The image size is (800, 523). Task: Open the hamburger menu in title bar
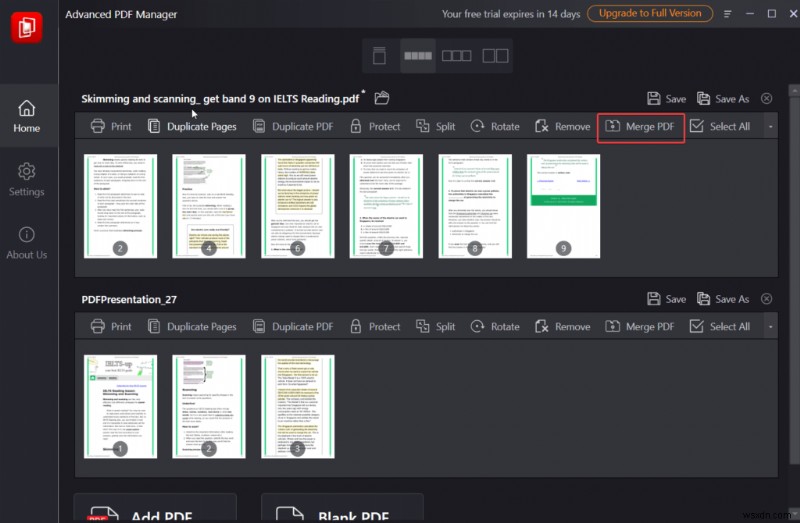click(x=727, y=14)
